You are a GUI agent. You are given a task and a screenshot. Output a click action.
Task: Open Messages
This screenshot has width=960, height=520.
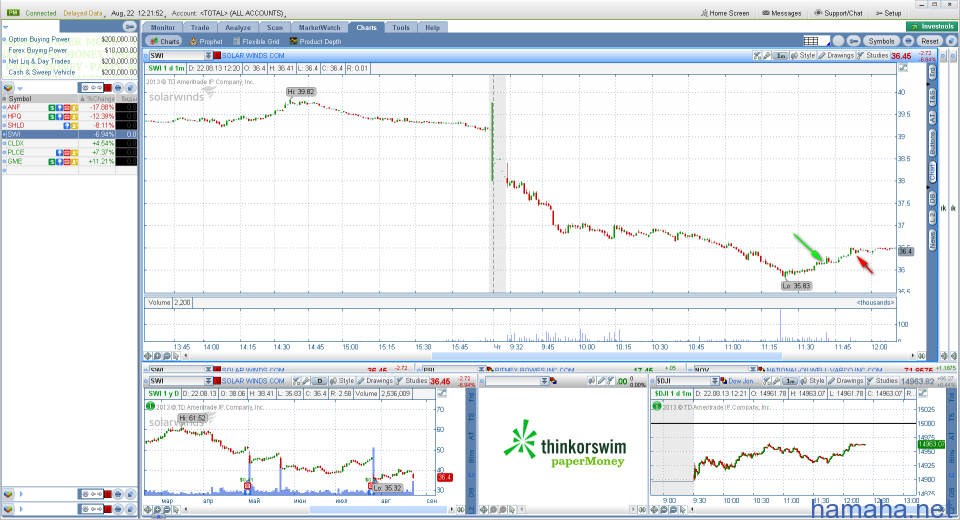pyautogui.click(x=782, y=13)
